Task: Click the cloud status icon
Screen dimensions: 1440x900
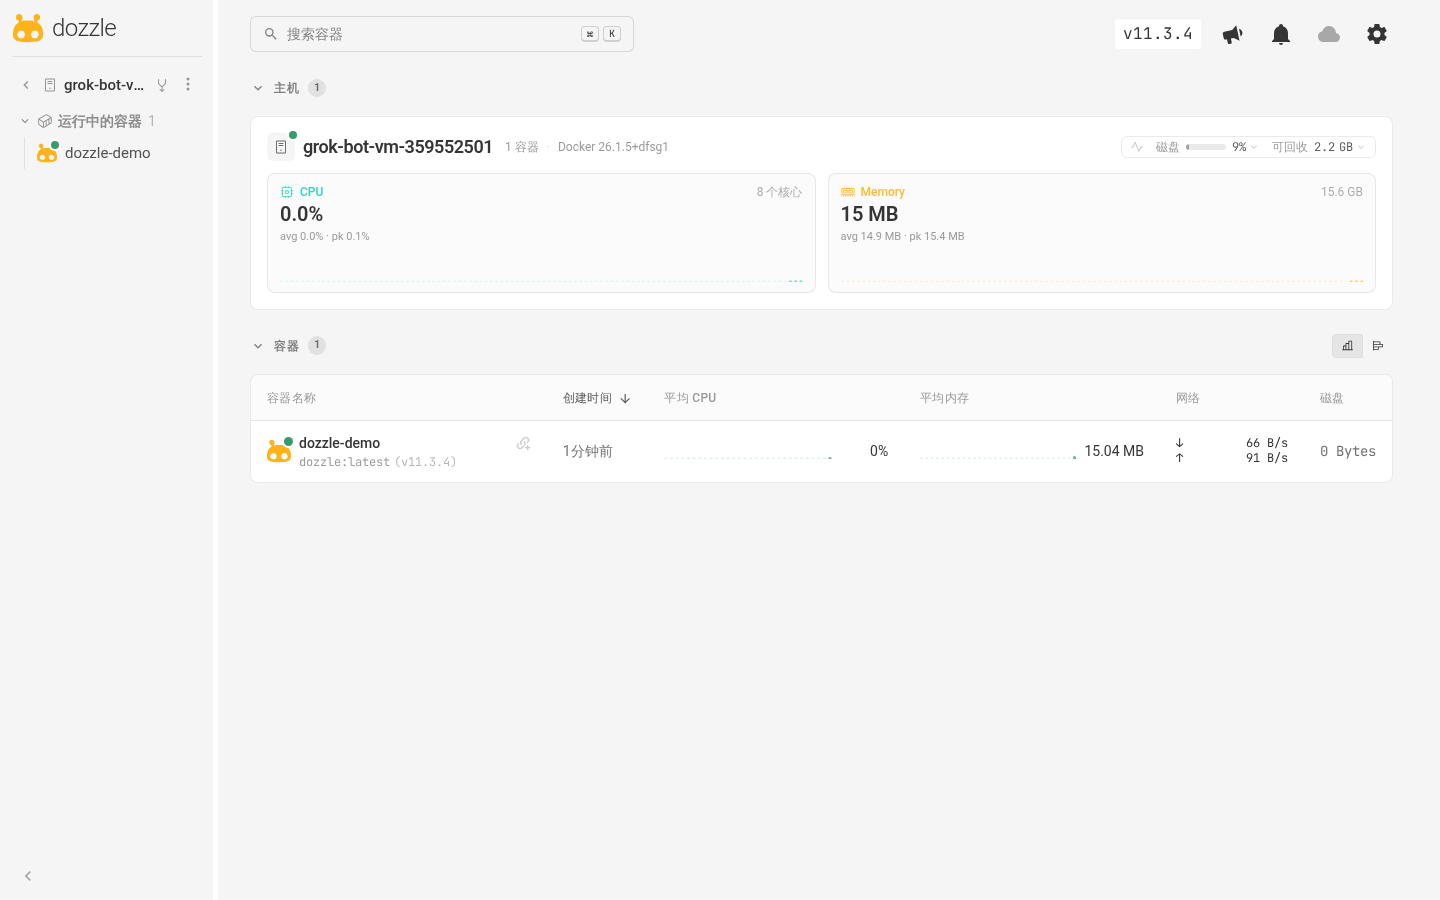Action: (1329, 34)
